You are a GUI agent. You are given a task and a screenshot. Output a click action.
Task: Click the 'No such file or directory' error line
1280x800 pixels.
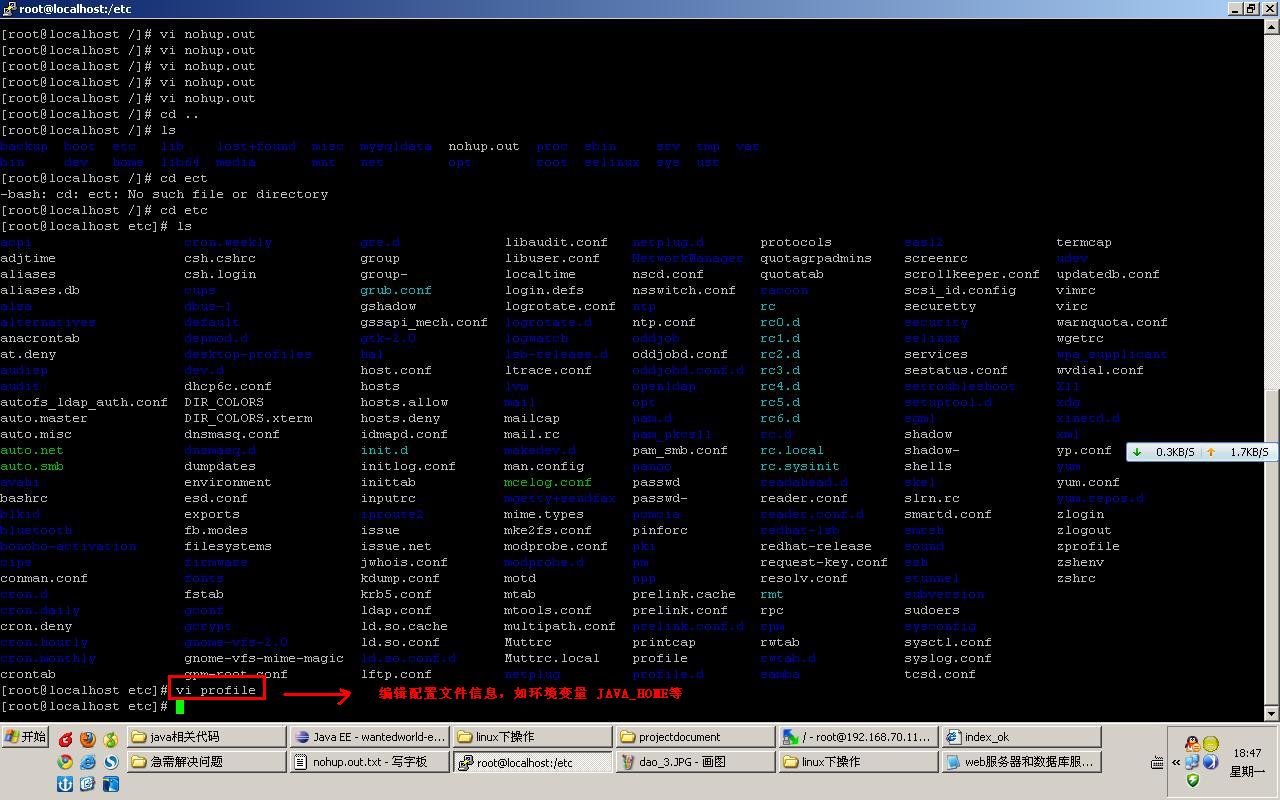pos(164,194)
